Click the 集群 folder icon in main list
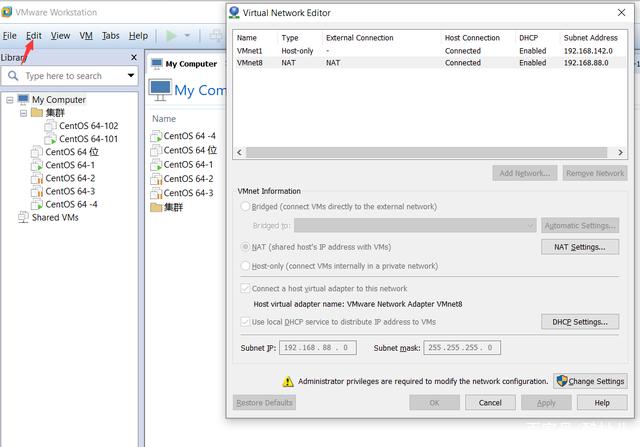 pyautogui.click(x=156, y=207)
